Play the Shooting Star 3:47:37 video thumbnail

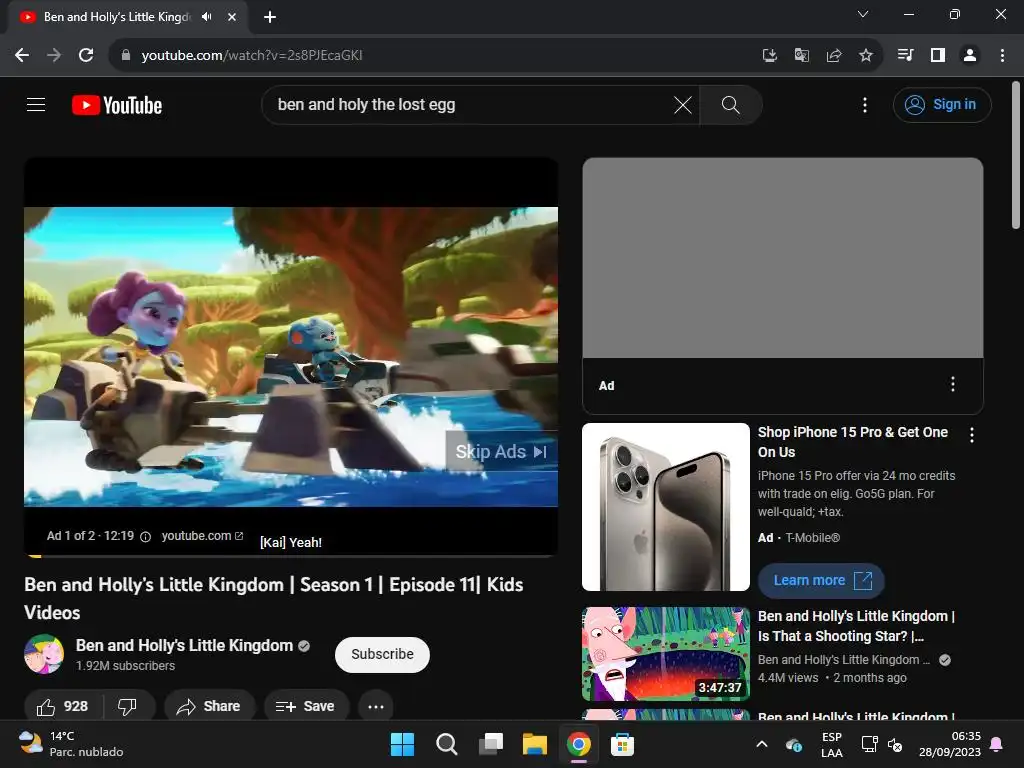(665, 654)
